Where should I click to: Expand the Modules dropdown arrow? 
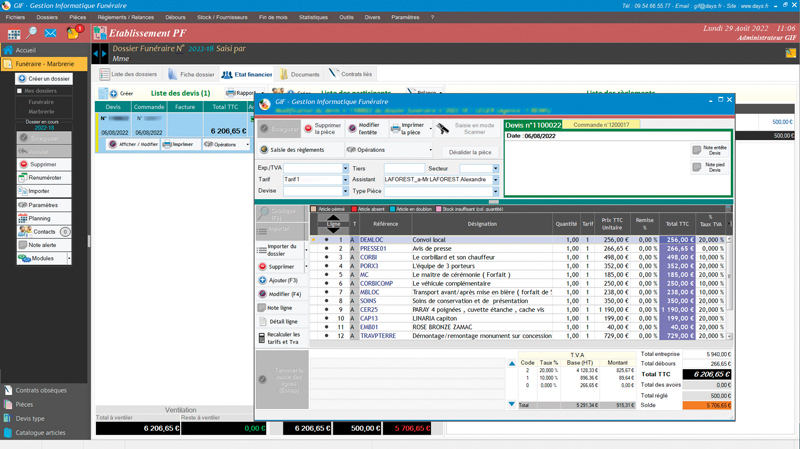pyautogui.click(x=69, y=258)
